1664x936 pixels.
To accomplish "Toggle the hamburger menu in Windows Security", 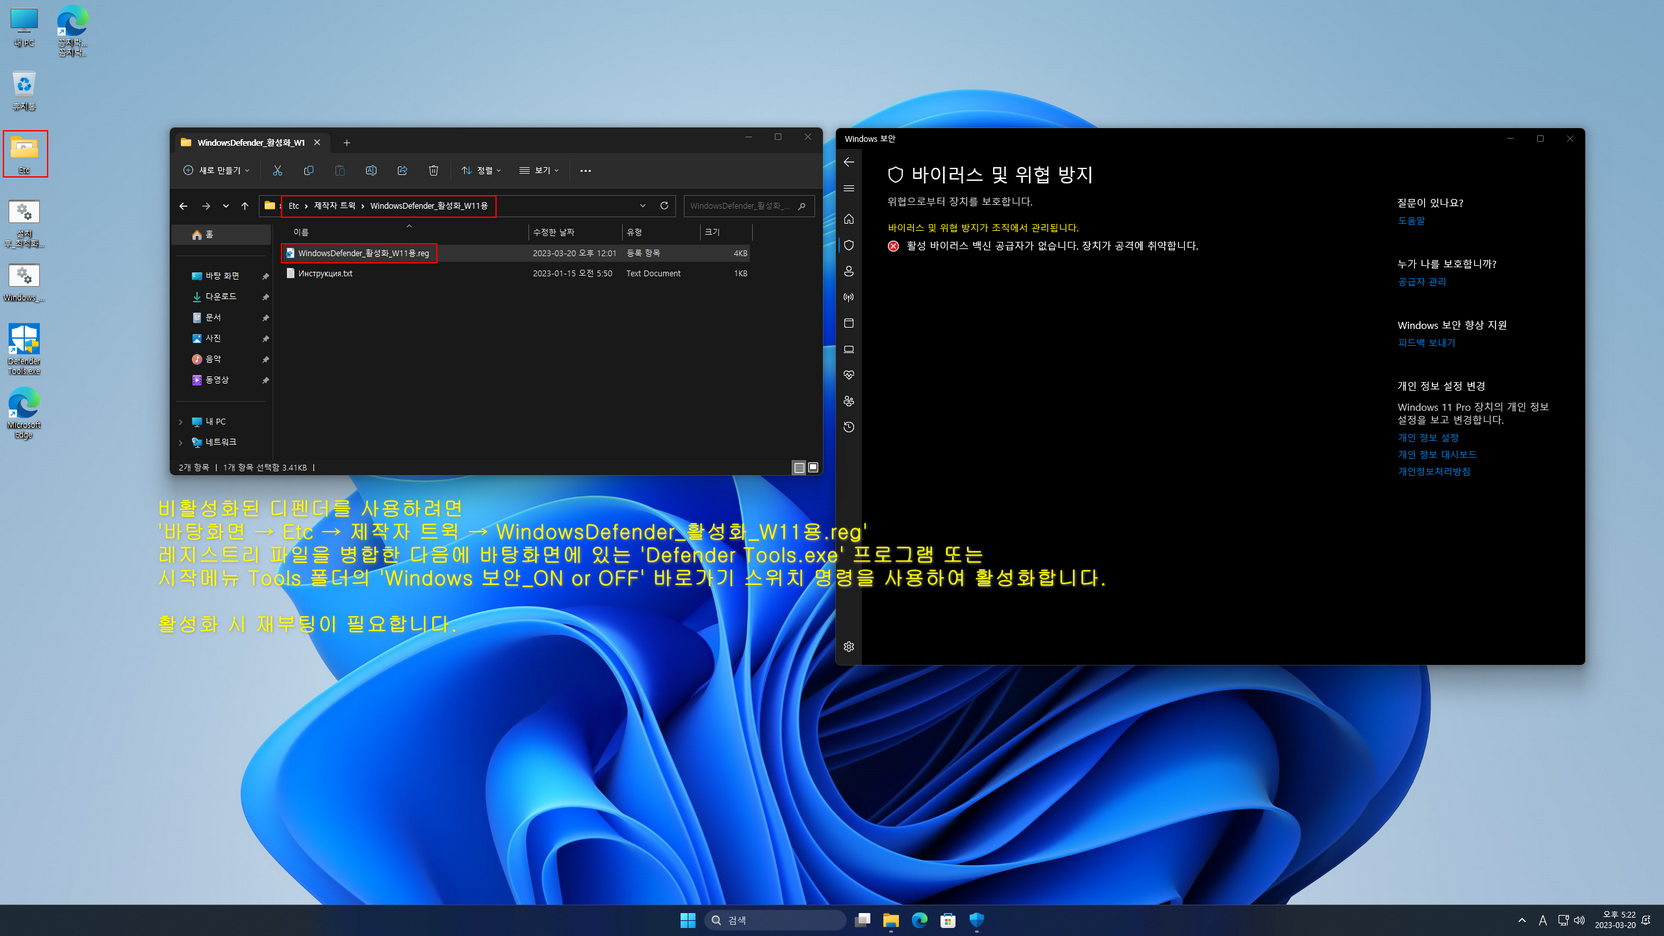I will pos(849,188).
